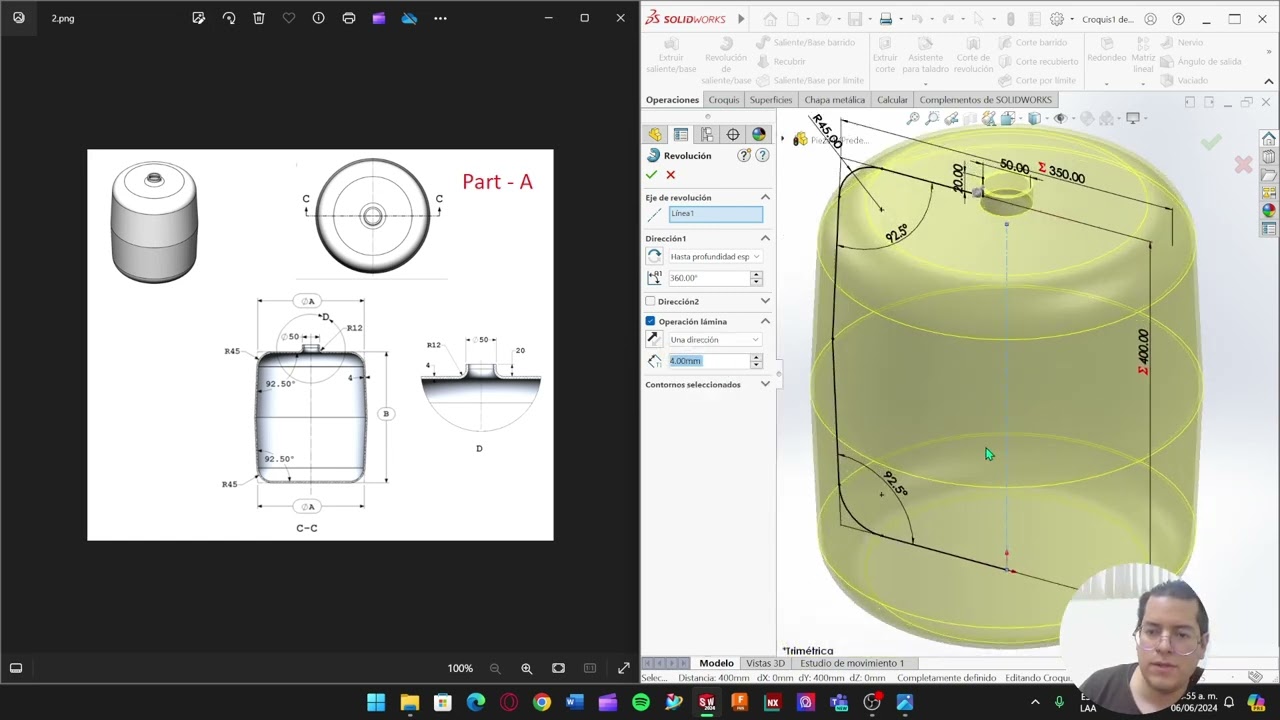
Task: Select the Estudio de movimiento 1 tab
Action: [x=852, y=663]
